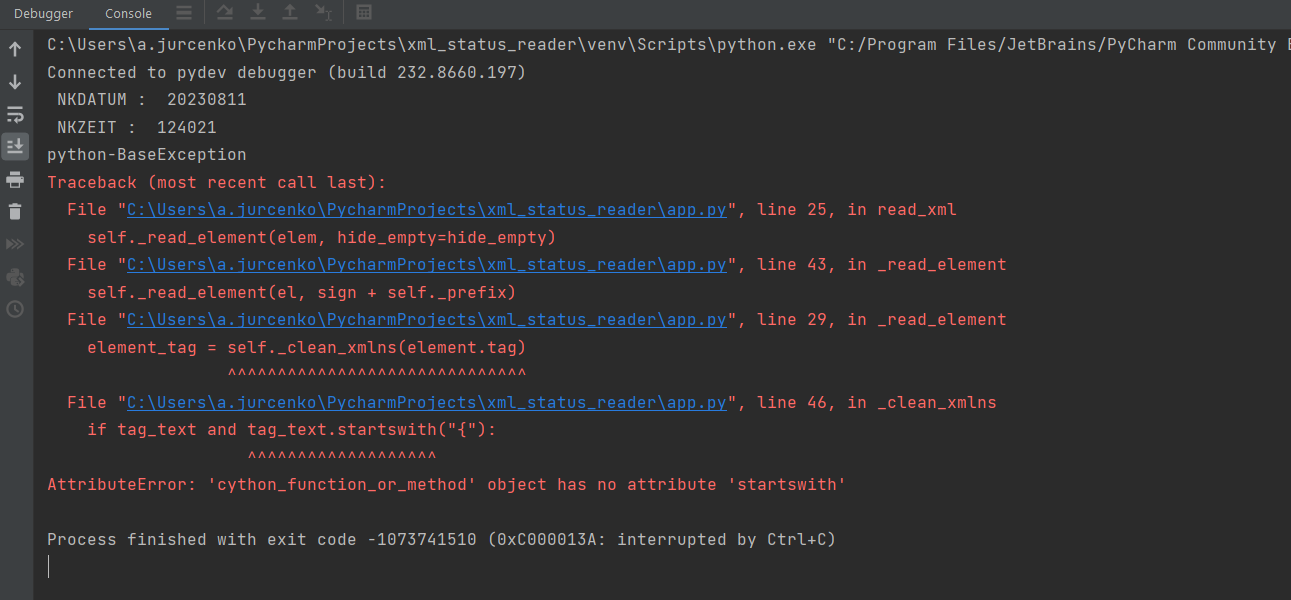Click the AttributeError message line
The height and width of the screenshot is (600, 1291).
(446, 485)
